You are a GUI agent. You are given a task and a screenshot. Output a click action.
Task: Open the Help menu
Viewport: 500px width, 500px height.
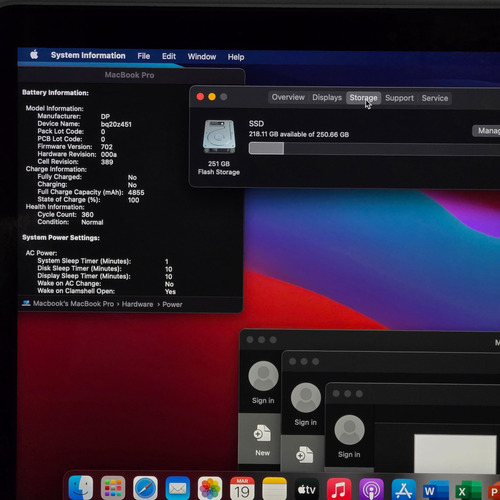(236, 57)
